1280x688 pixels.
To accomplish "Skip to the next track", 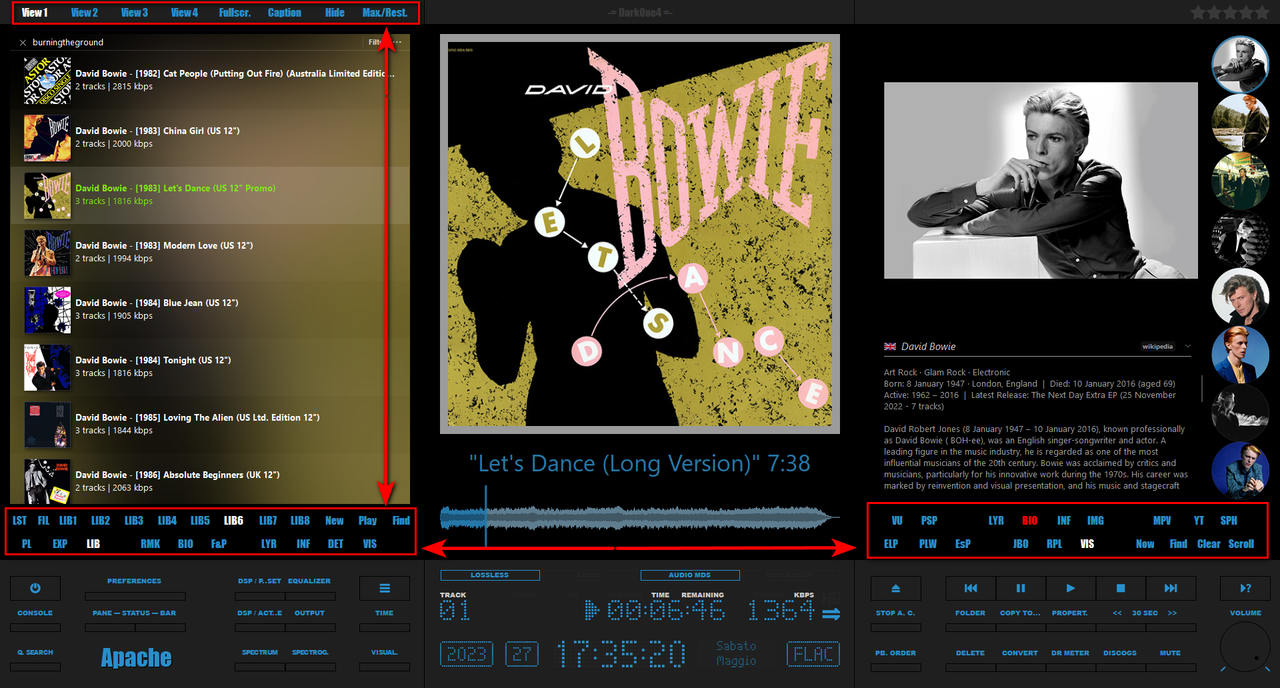I will click(x=1170, y=588).
